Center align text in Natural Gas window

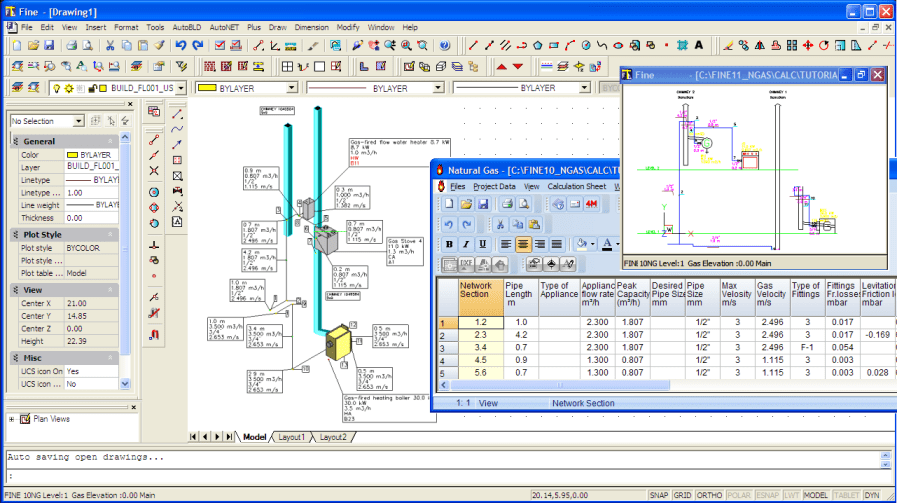click(x=523, y=245)
